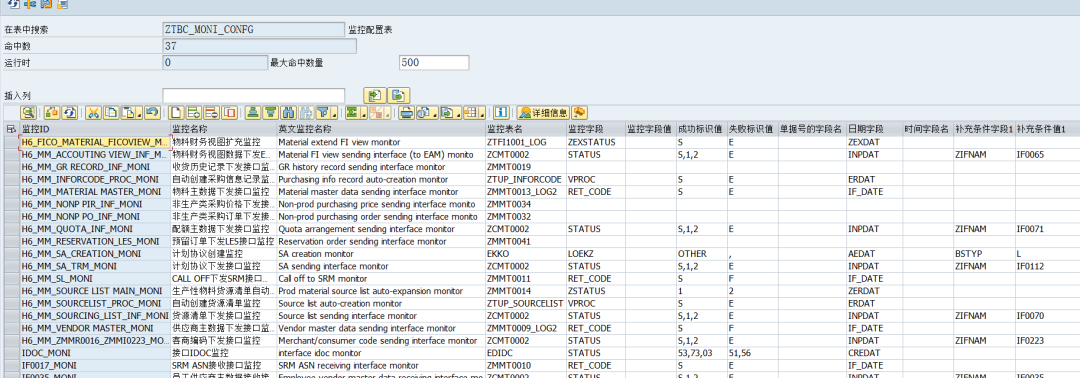Viewport: 1080px width, 378px height.
Task: Click the 监控表名 column header
Action: point(526,129)
